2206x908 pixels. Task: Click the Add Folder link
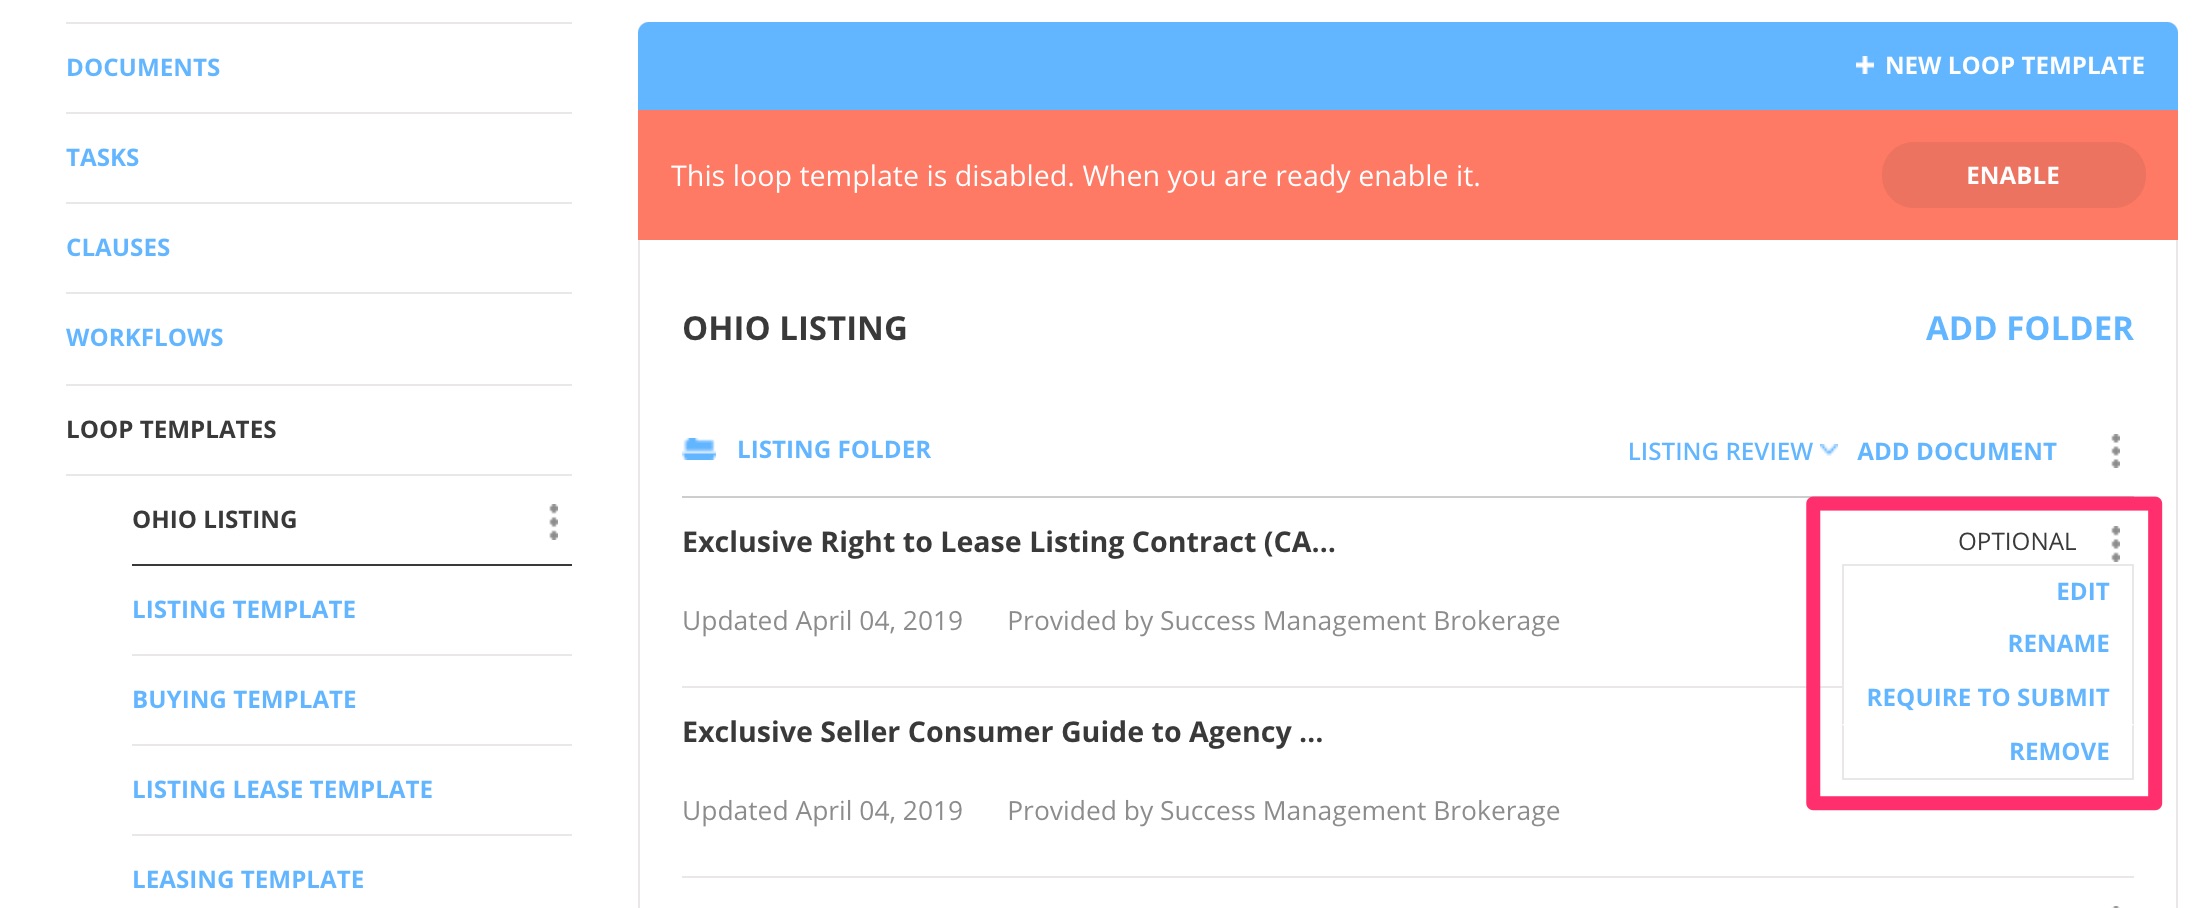pos(2029,329)
